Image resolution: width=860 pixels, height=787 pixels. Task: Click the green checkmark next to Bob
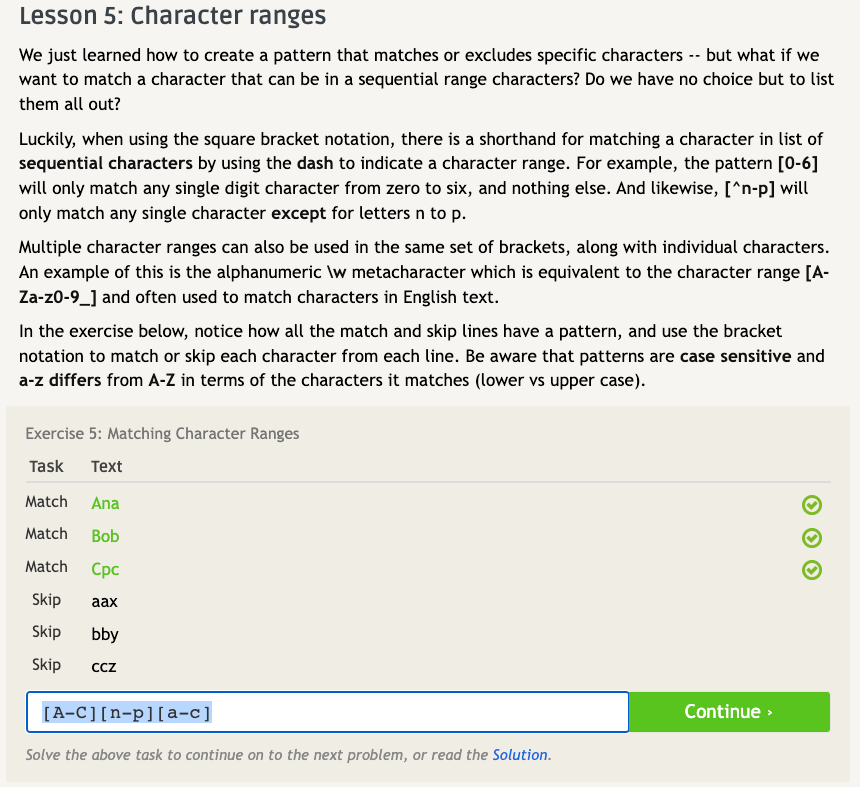tap(812, 538)
